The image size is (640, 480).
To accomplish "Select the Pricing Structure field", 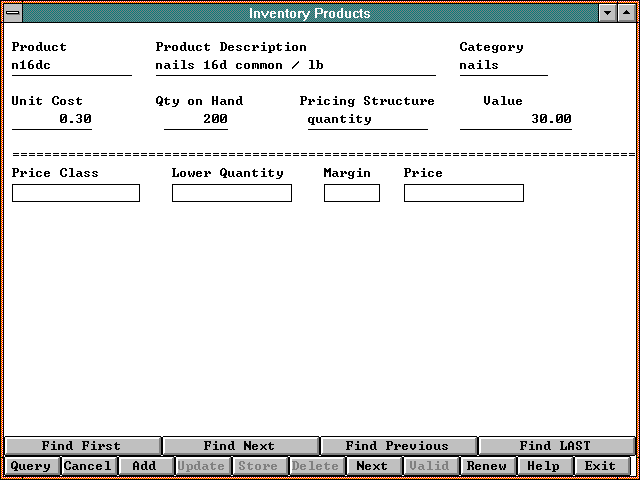I will [367, 119].
